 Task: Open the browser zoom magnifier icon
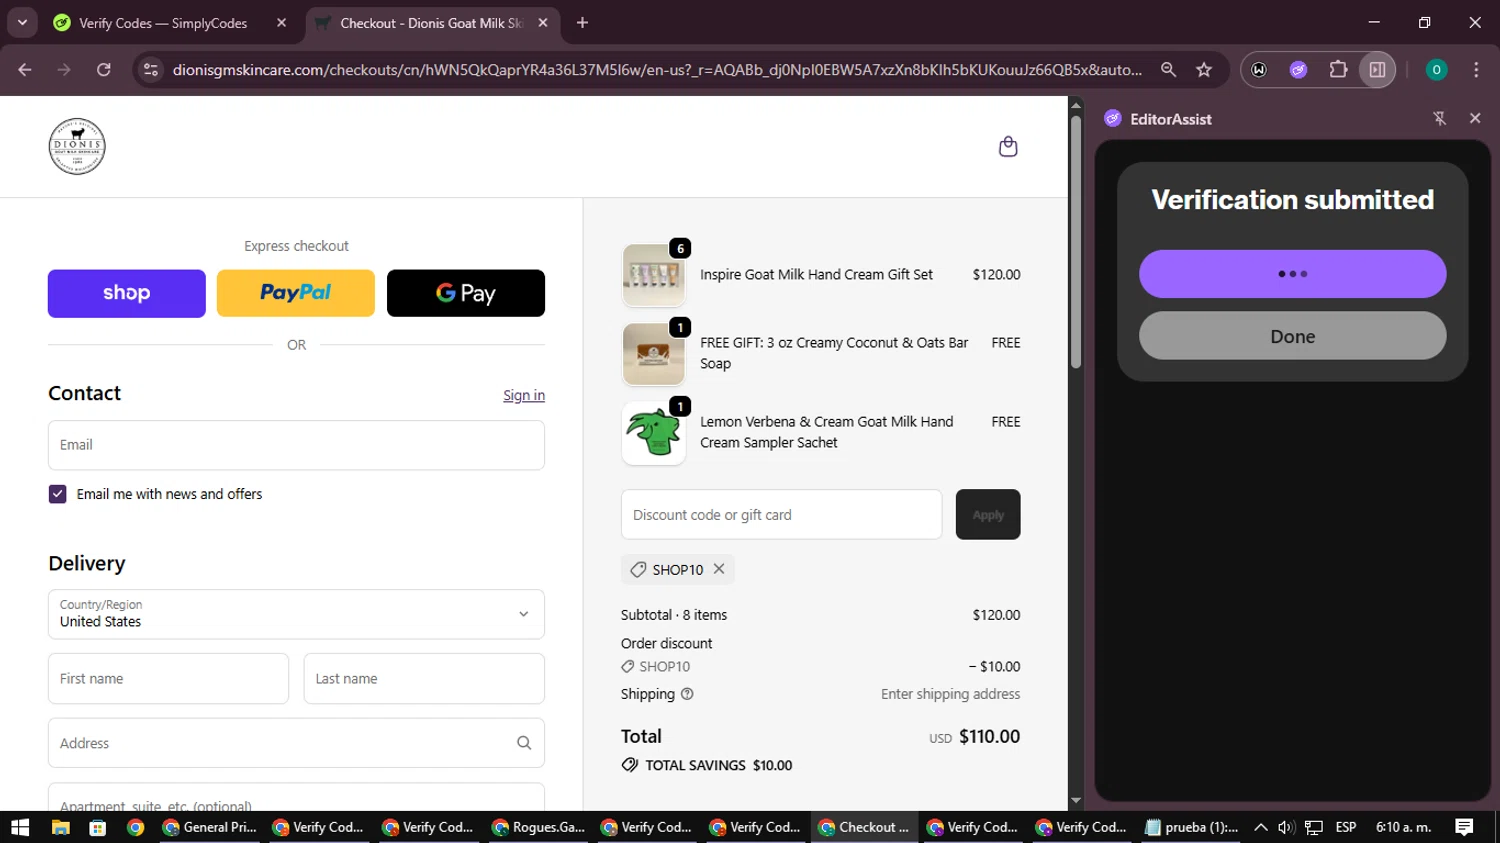1168,69
